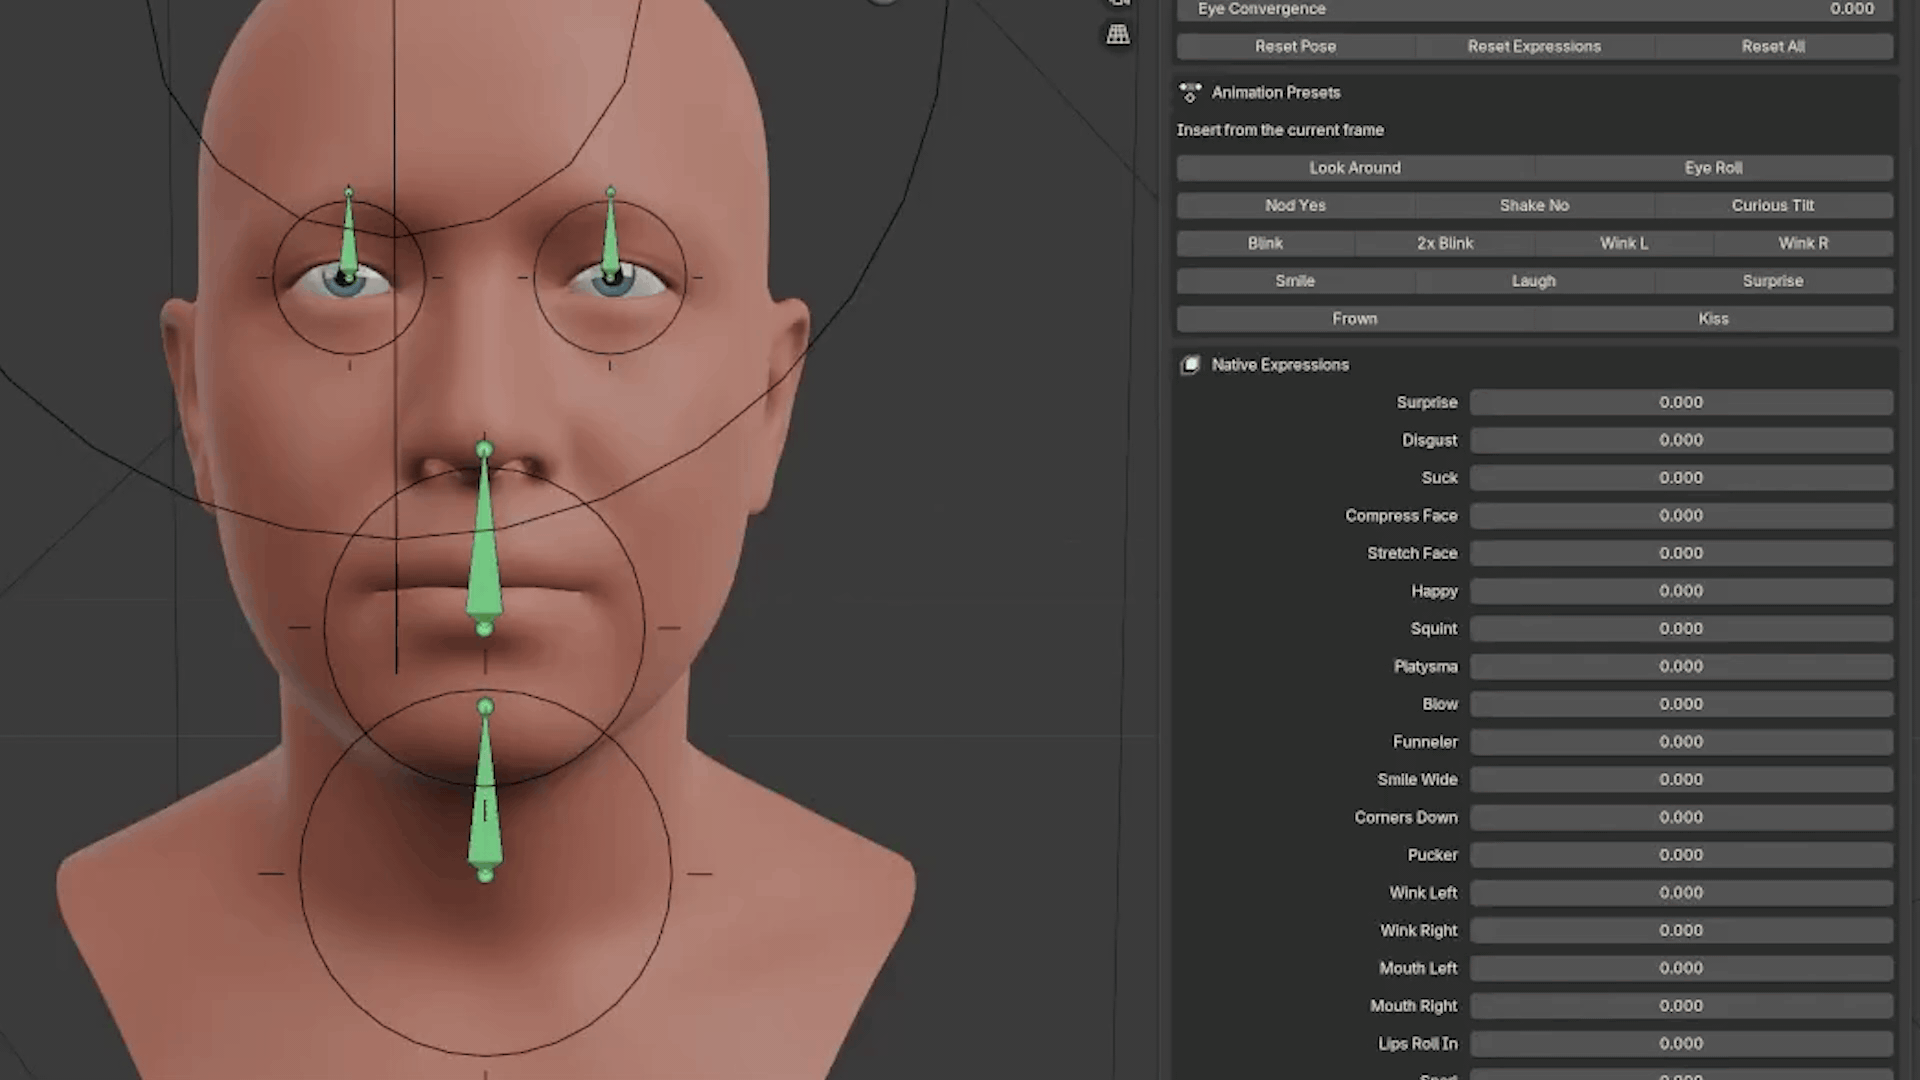The image size is (1920, 1080).
Task: Select the green mouth bone below the nose
Action: (x=485, y=538)
